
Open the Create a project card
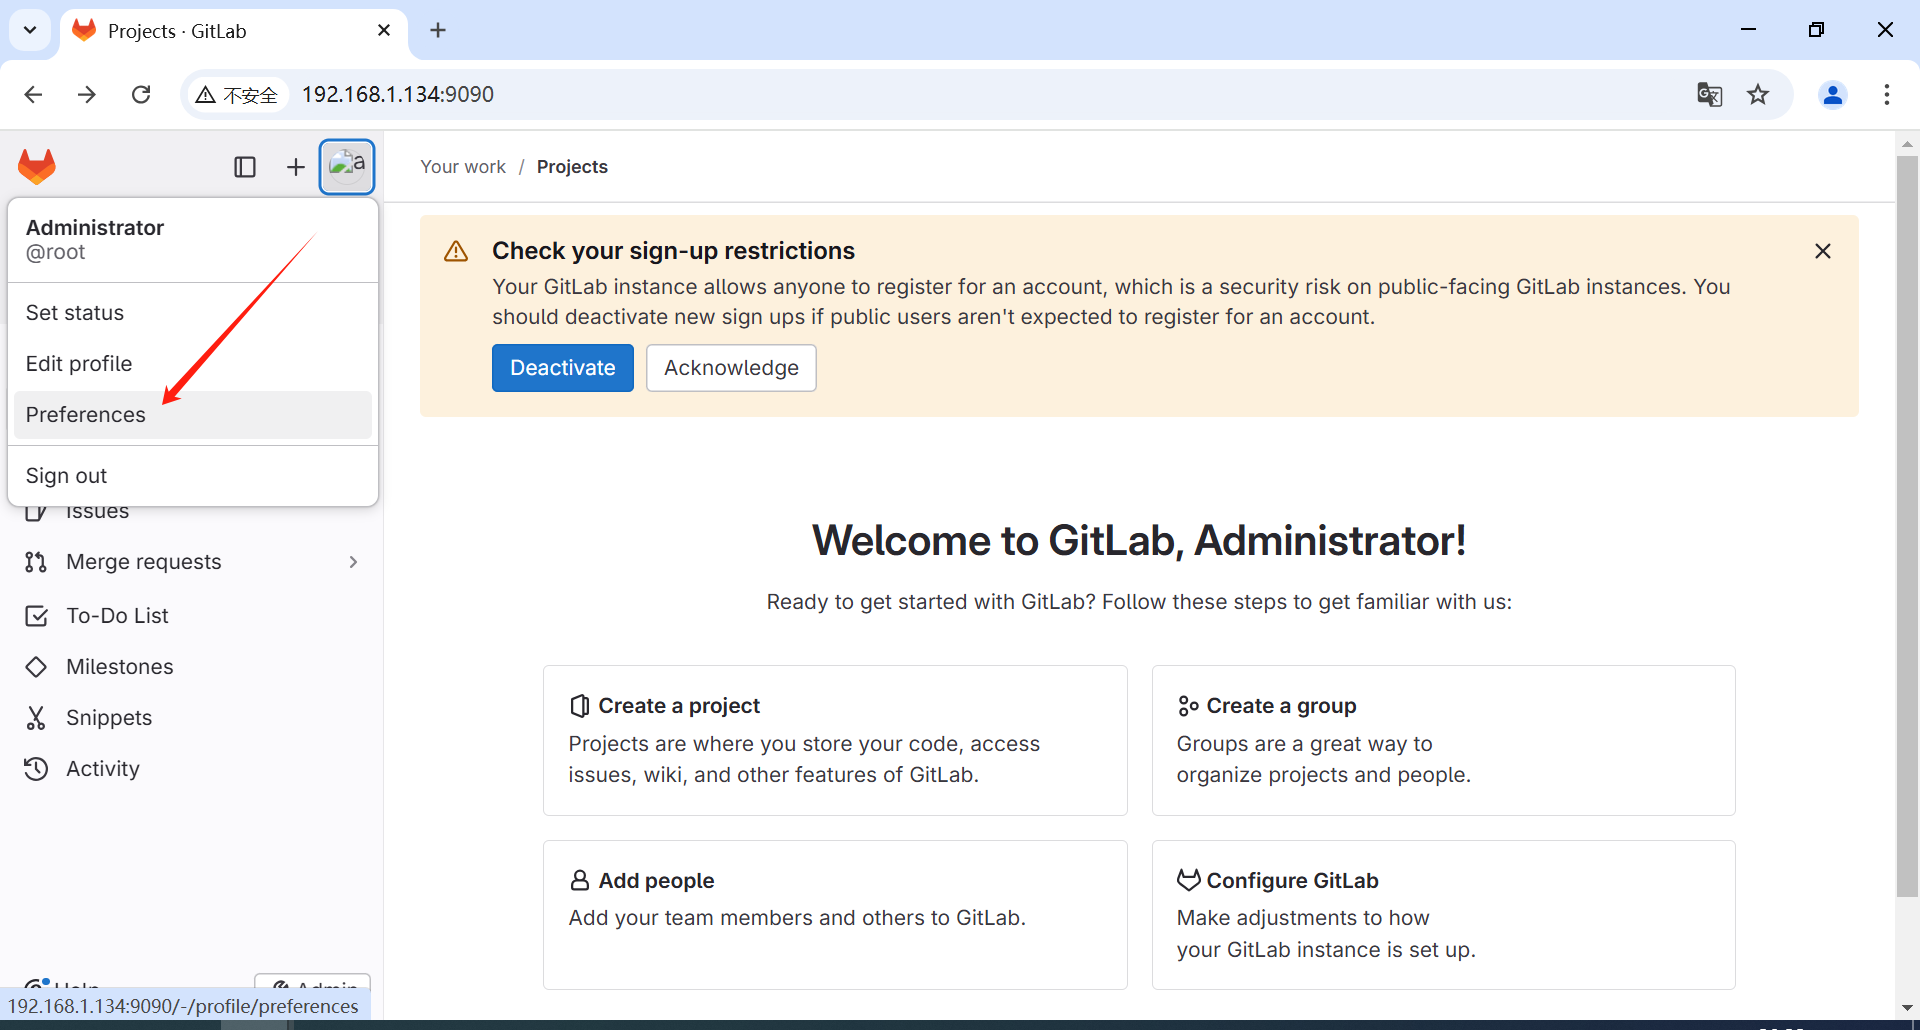835,740
